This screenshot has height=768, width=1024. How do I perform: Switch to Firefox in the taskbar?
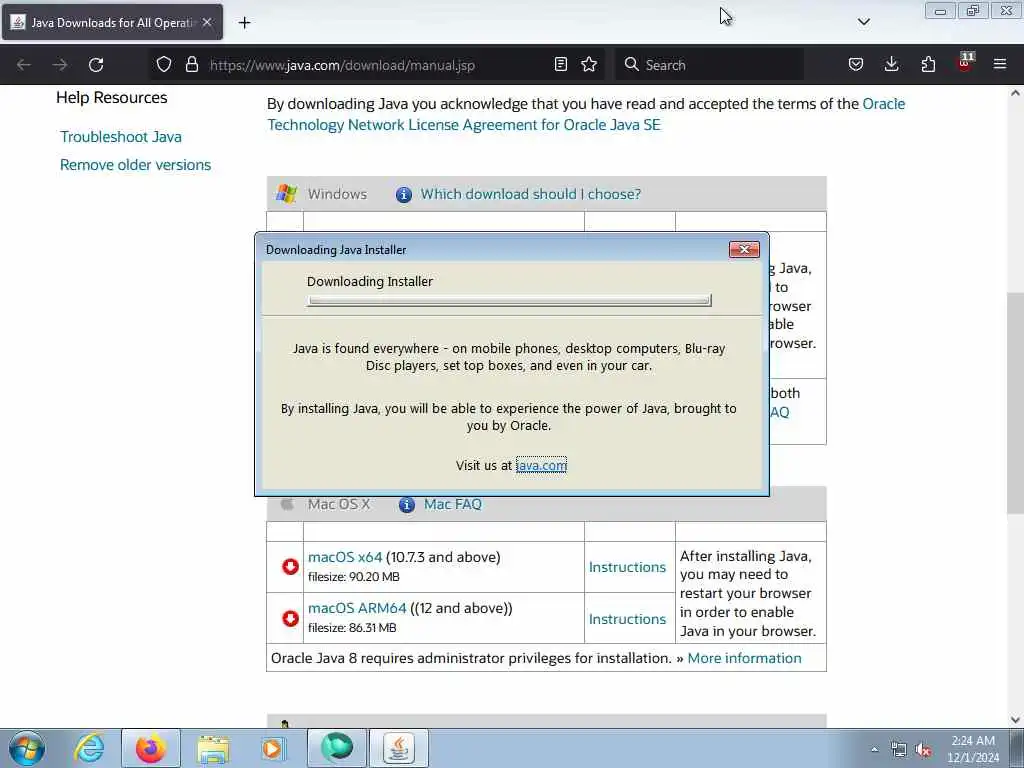click(x=151, y=748)
